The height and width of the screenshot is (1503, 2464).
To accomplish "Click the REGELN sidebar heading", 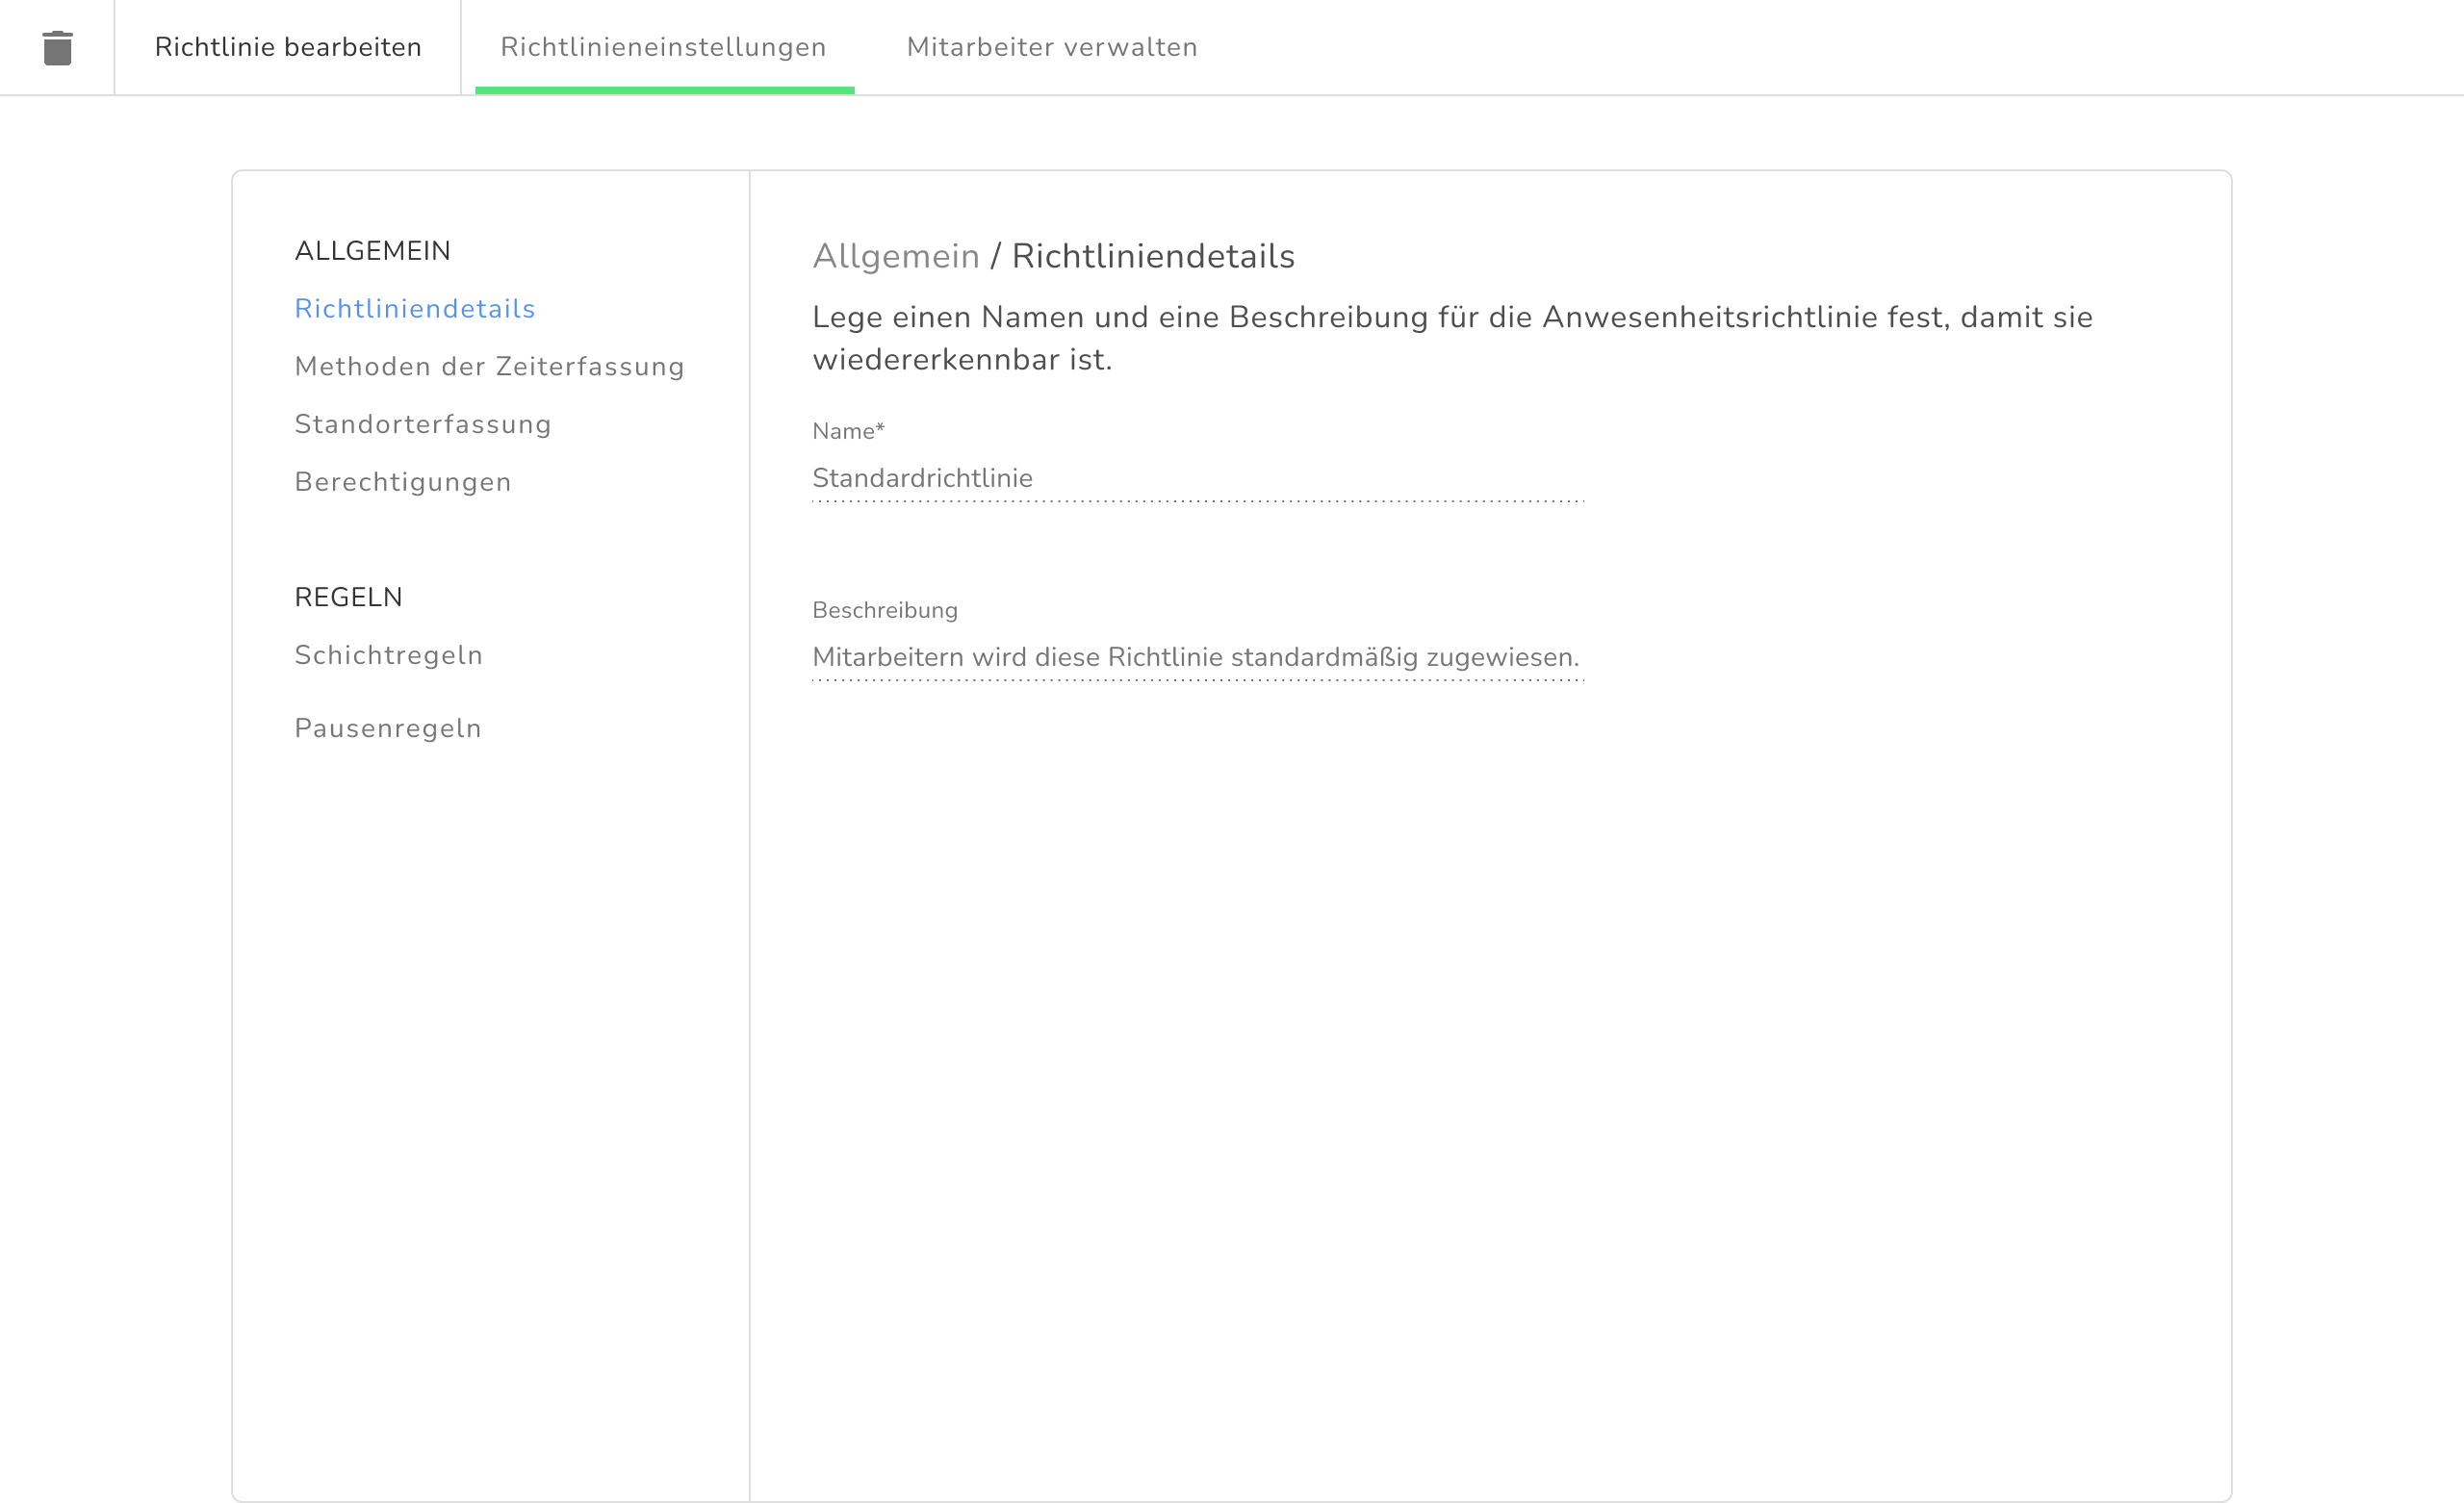I will [x=348, y=597].
